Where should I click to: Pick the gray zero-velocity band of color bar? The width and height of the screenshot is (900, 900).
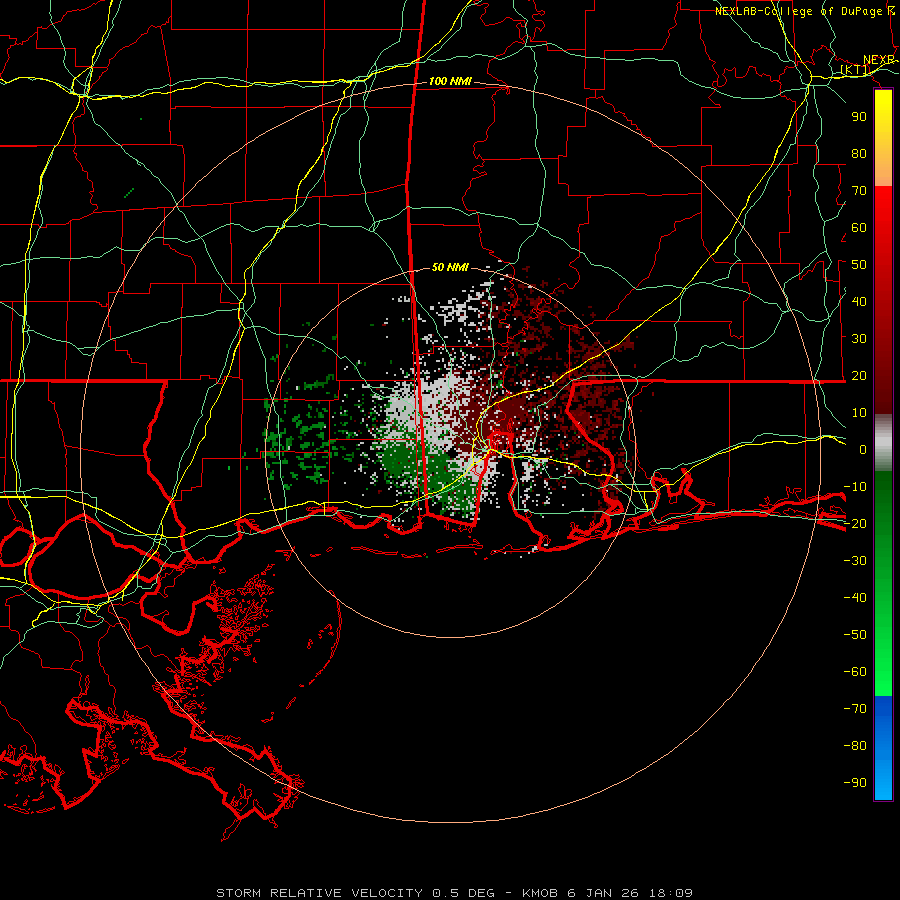pos(883,443)
